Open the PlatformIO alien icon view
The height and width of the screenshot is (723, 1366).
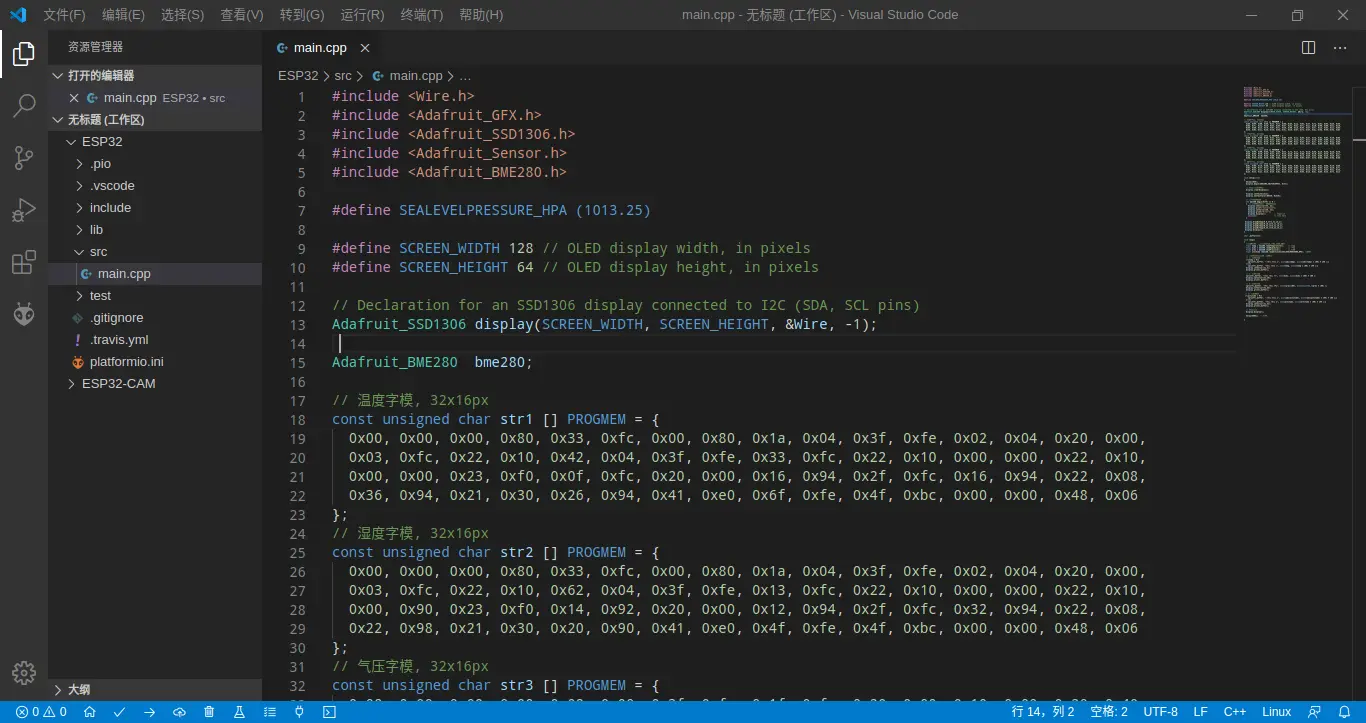[24, 314]
